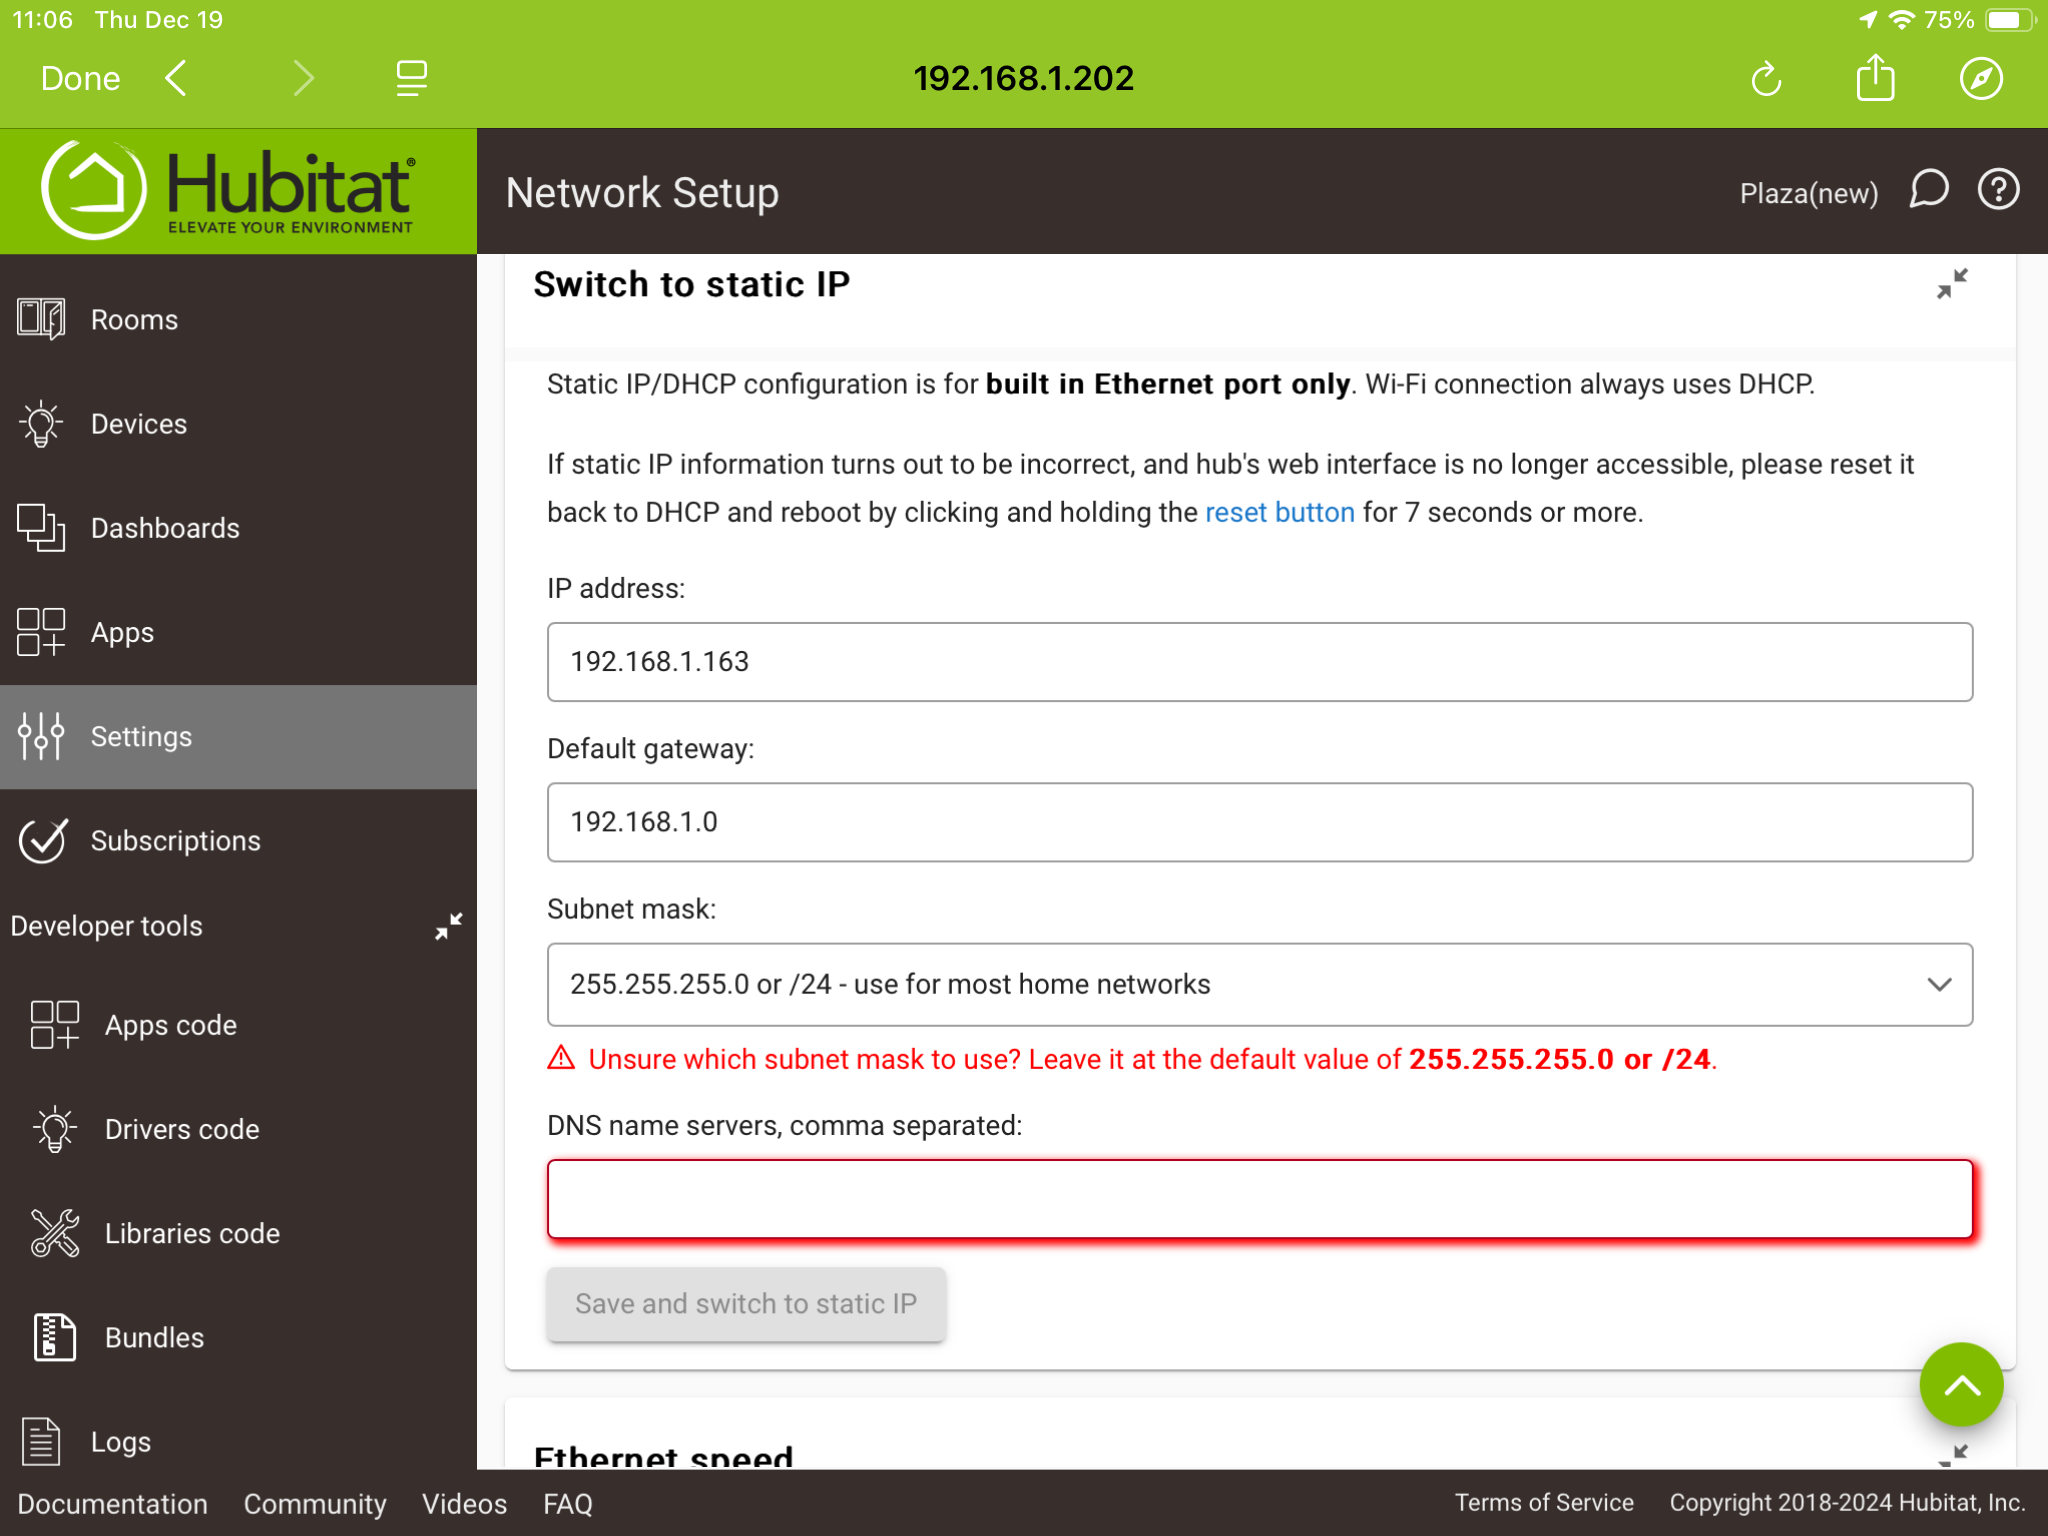This screenshot has height=1536, width=2048.
Task: Tap the 192.168.1.202 address bar
Action: pos(1023,78)
